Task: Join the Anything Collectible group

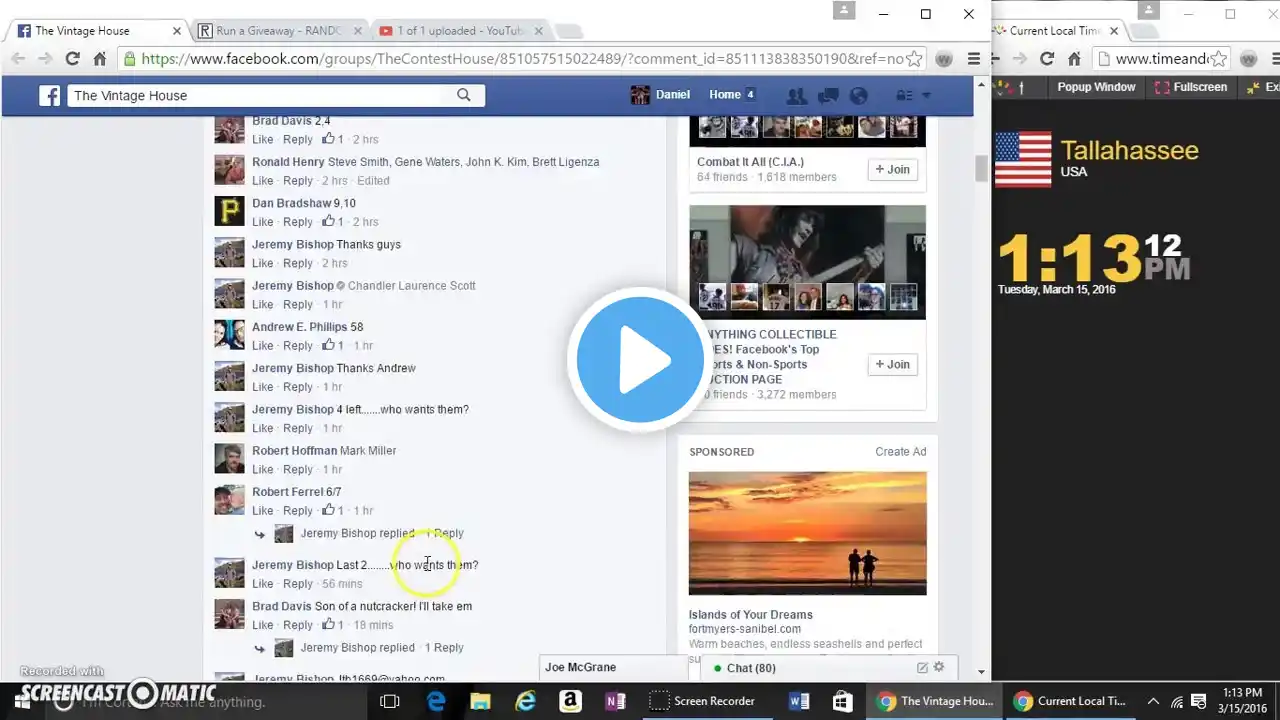Action: point(892,365)
